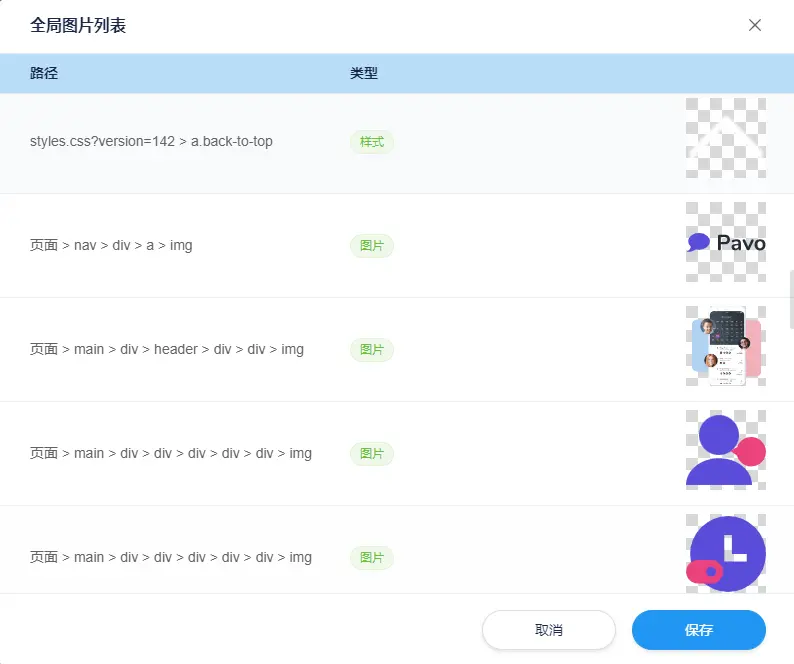Click the 图片 tag in the nav logo row
This screenshot has height=664, width=794.
[372, 246]
